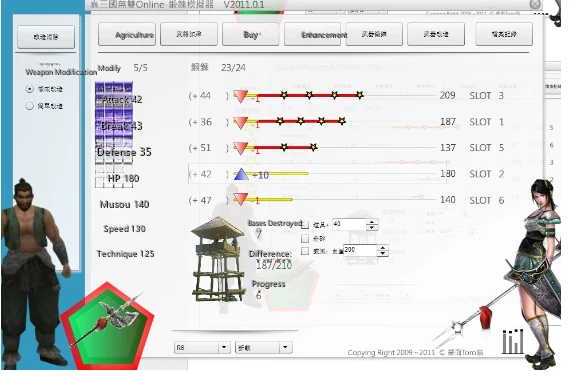Increase the 40 value with the up arrow

click(x=372, y=222)
